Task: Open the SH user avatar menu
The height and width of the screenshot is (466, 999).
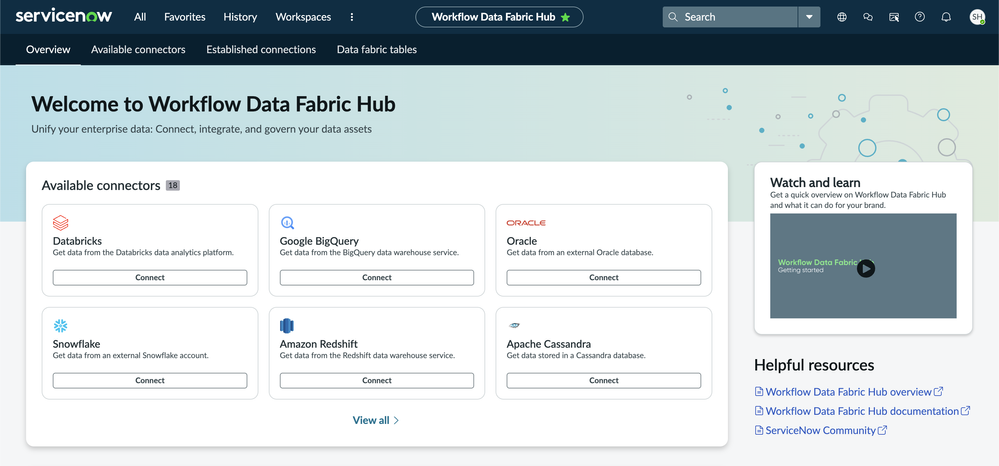Action: (977, 17)
